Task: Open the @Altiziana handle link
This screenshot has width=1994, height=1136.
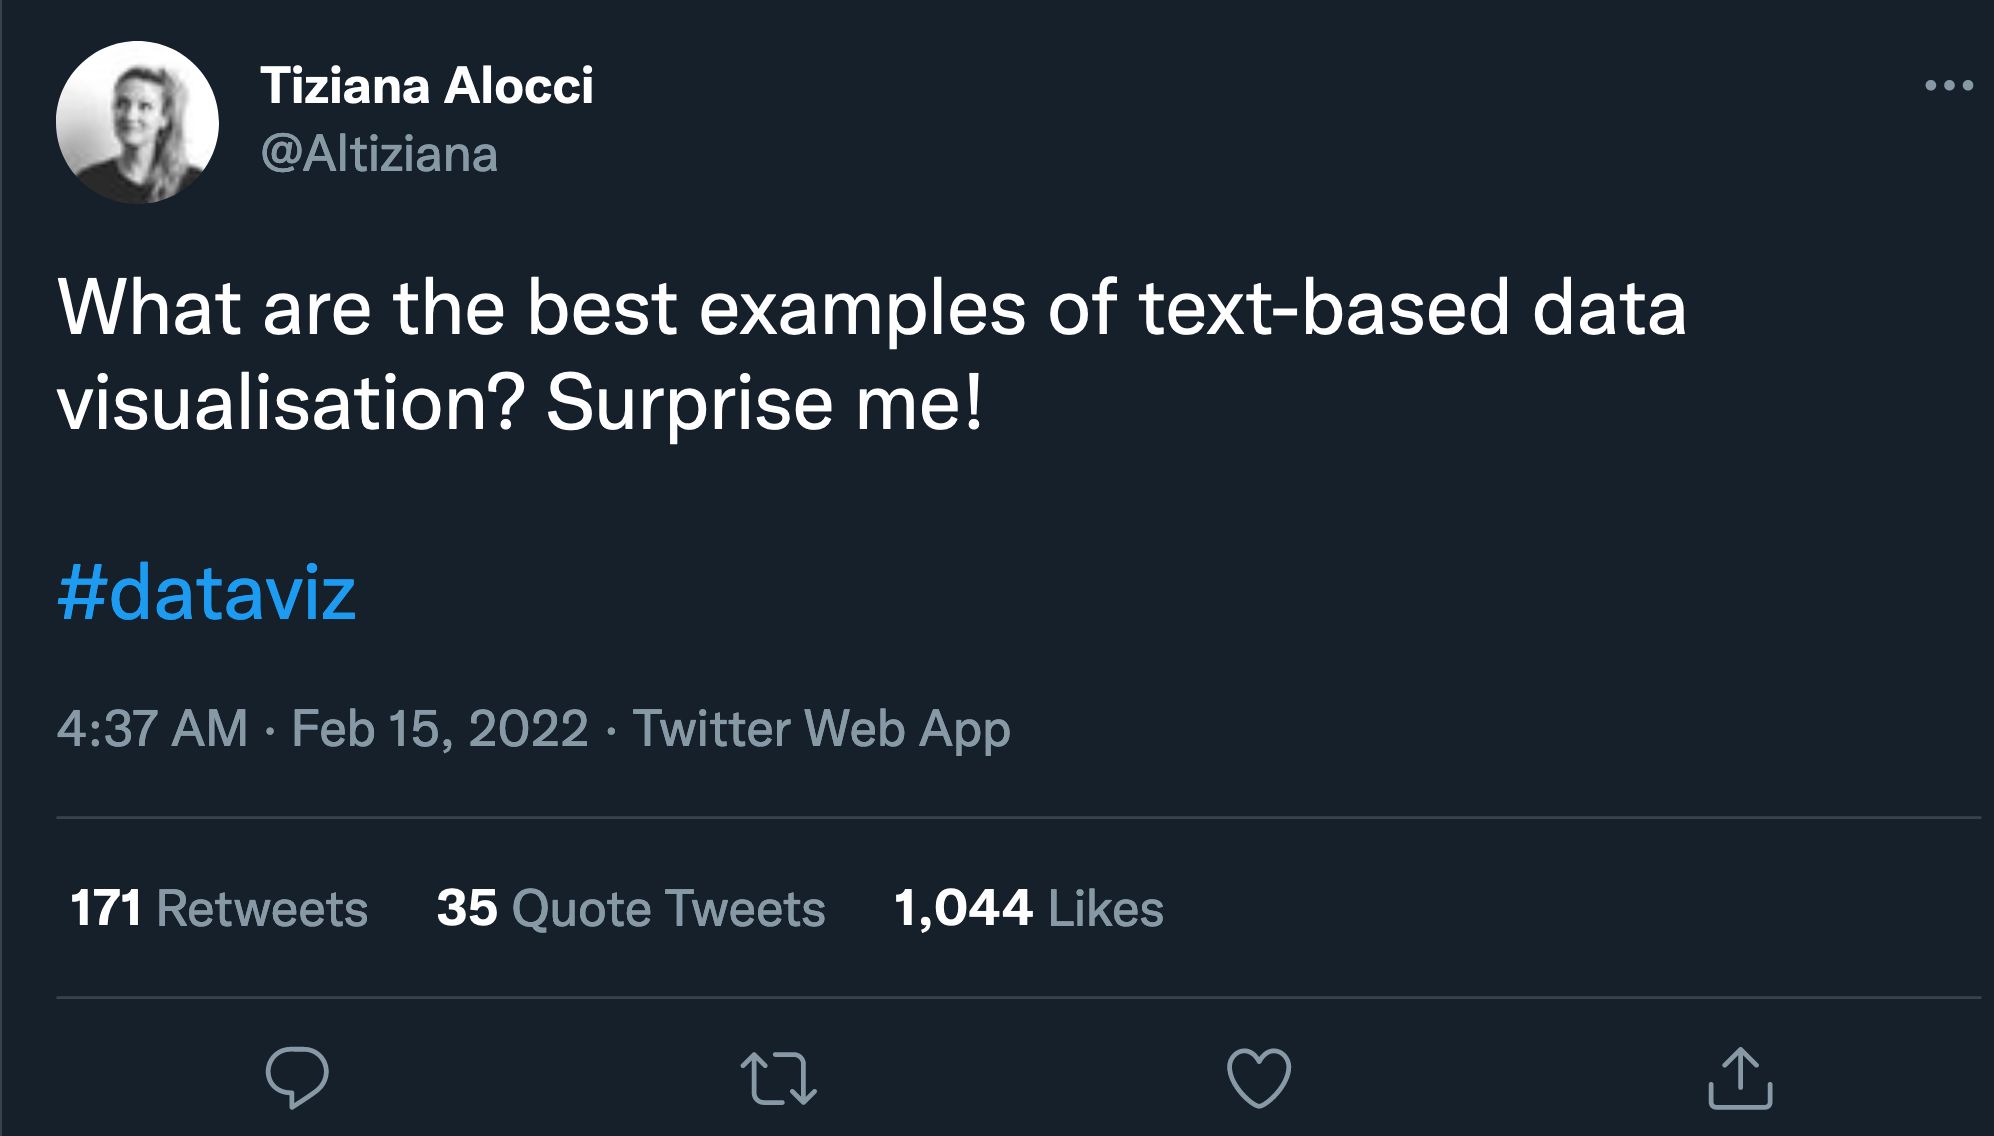Action: coord(379,155)
